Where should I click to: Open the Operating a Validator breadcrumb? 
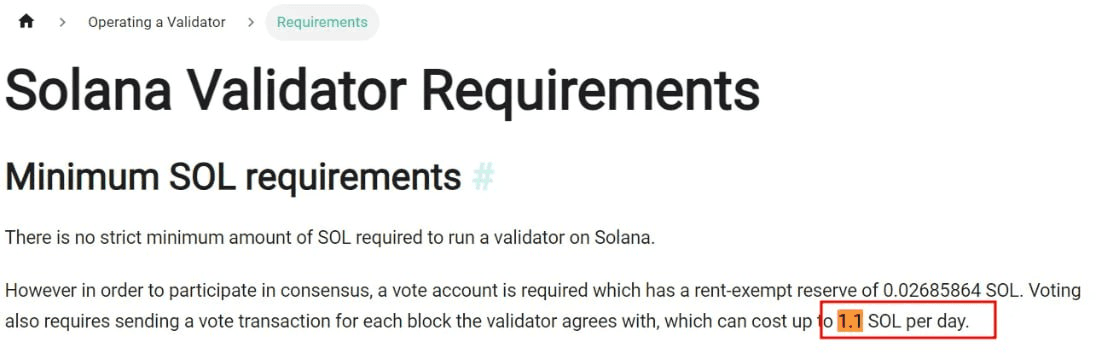point(156,22)
